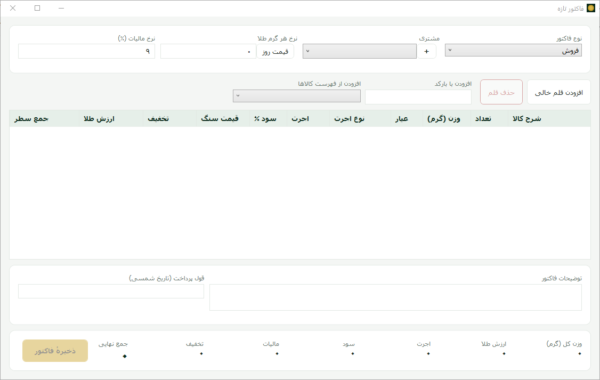Image resolution: width=600 pixels, height=380 pixels.
Task: Click the ذخیرهٔ فاکتور save button
Action: [55, 351]
